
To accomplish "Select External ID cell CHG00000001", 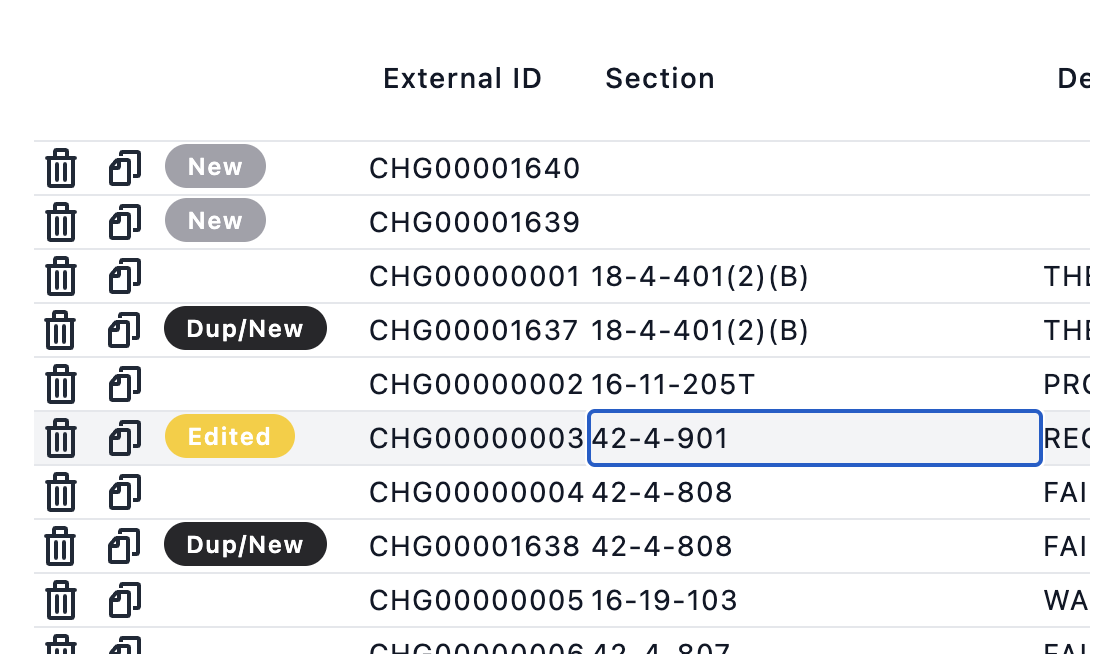I will [475, 276].
